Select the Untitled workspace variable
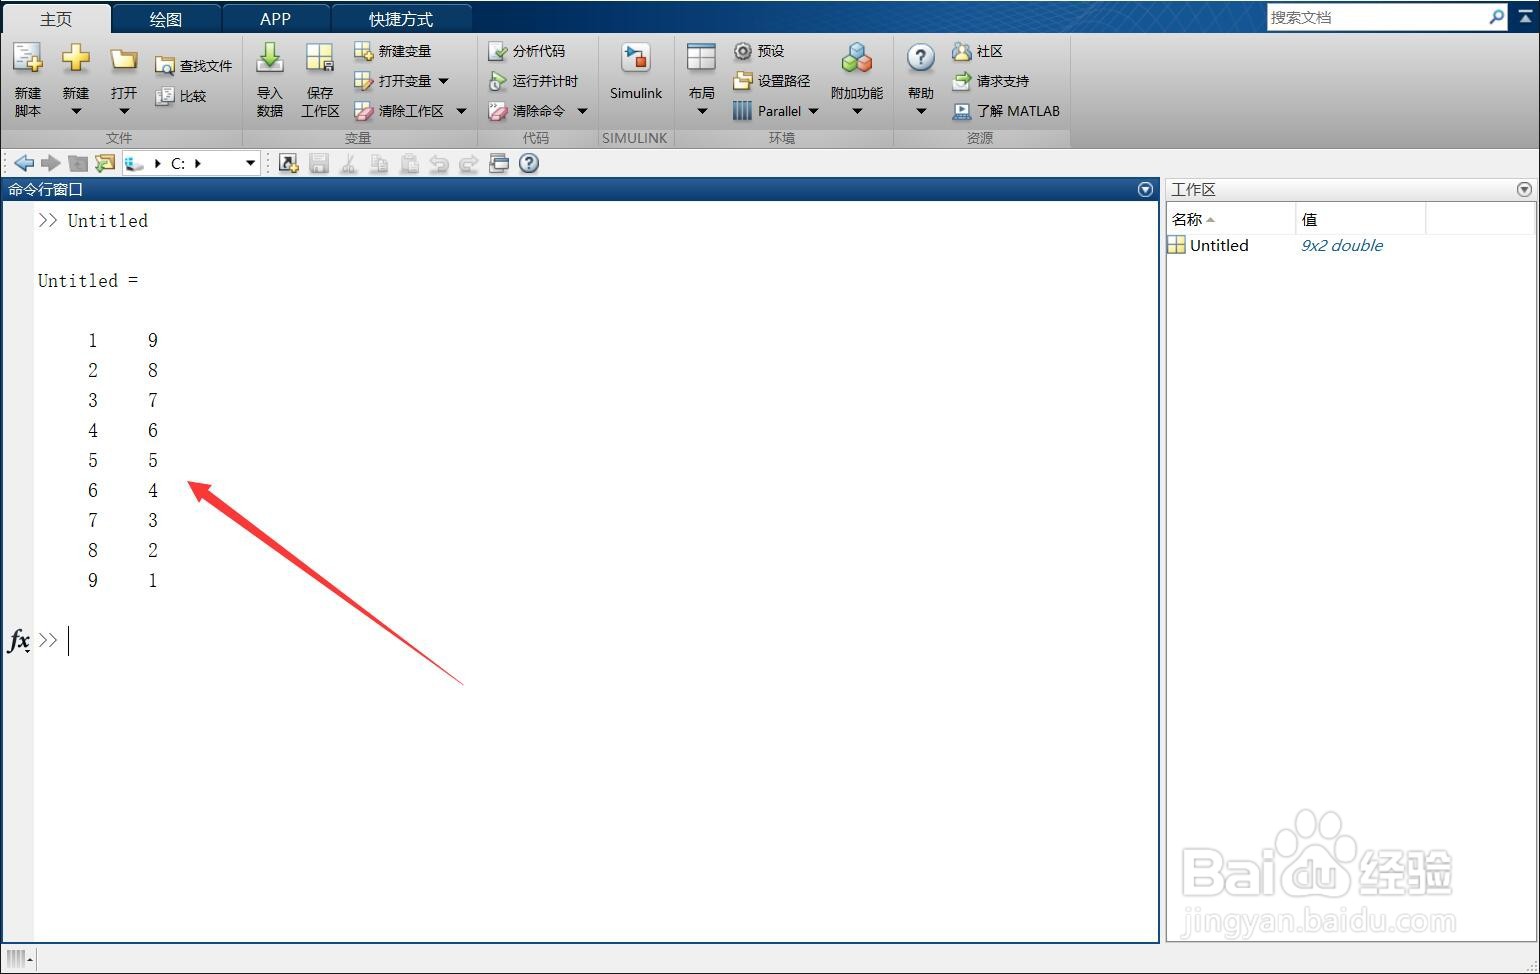The image size is (1540, 974). [x=1219, y=245]
